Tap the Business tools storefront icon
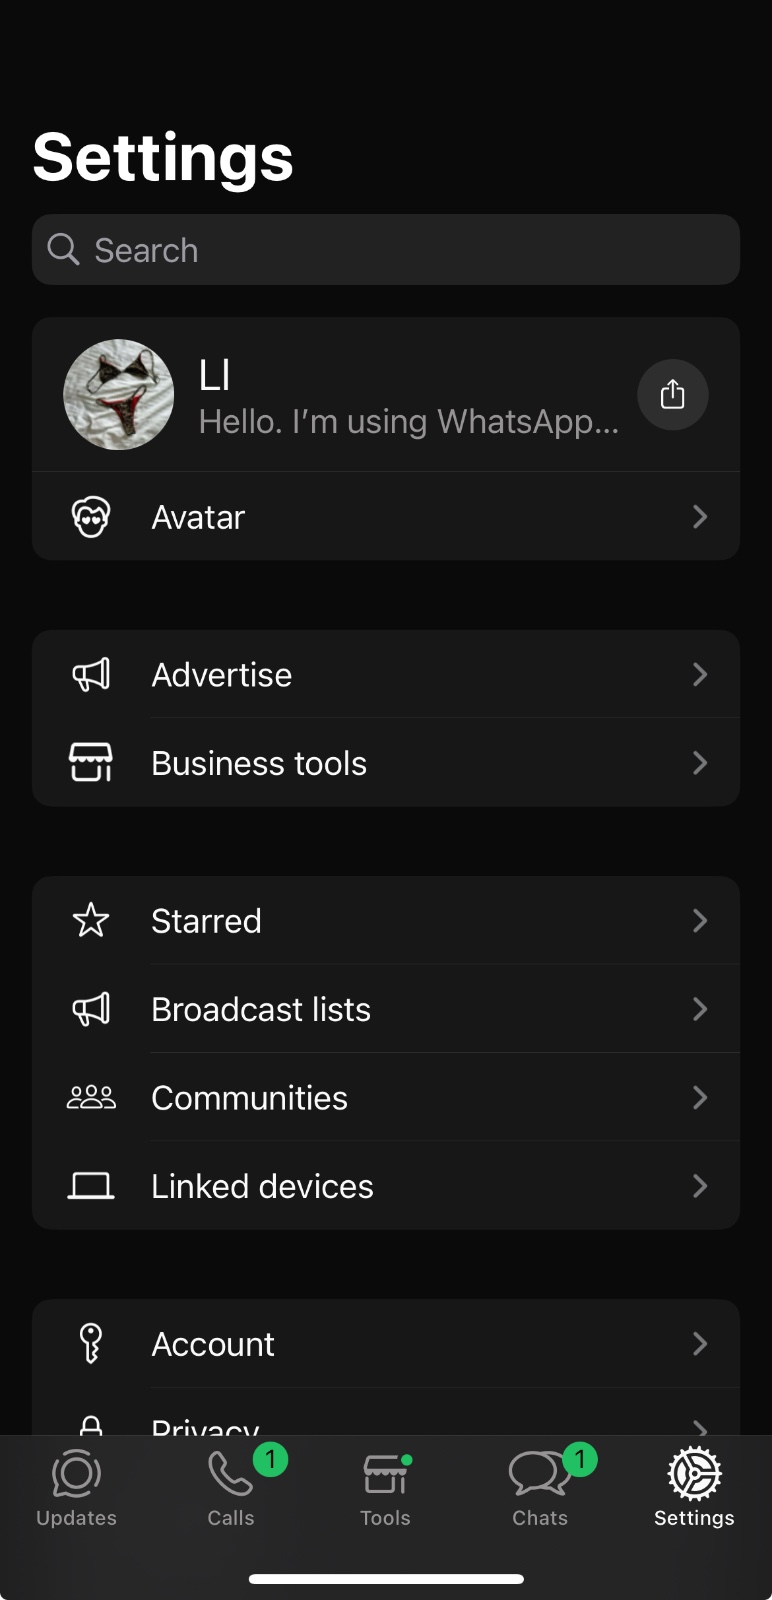The width and height of the screenshot is (772, 1600). click(x=91, y=763)
